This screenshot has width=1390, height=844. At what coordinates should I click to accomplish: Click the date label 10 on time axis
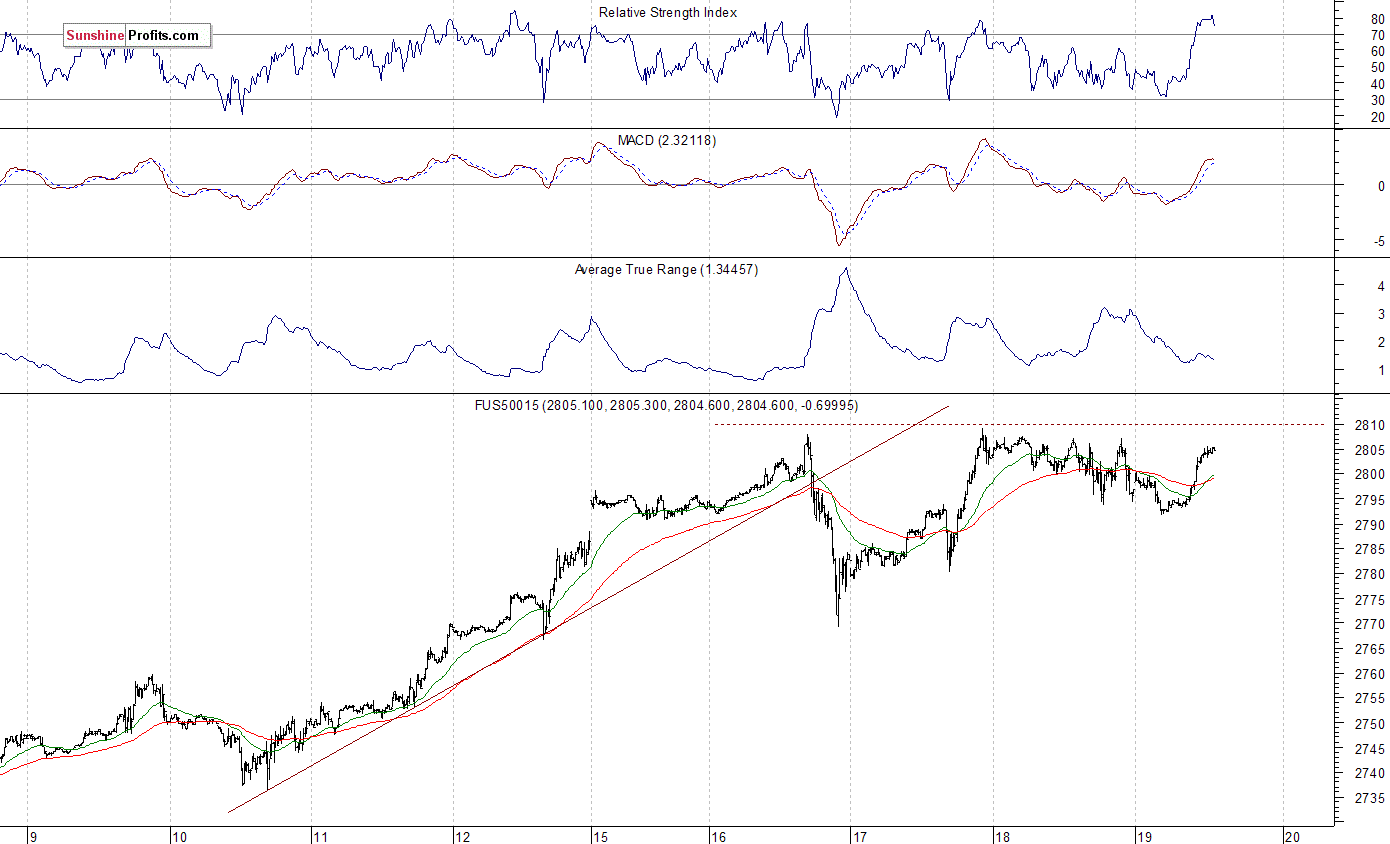point(180,837)
